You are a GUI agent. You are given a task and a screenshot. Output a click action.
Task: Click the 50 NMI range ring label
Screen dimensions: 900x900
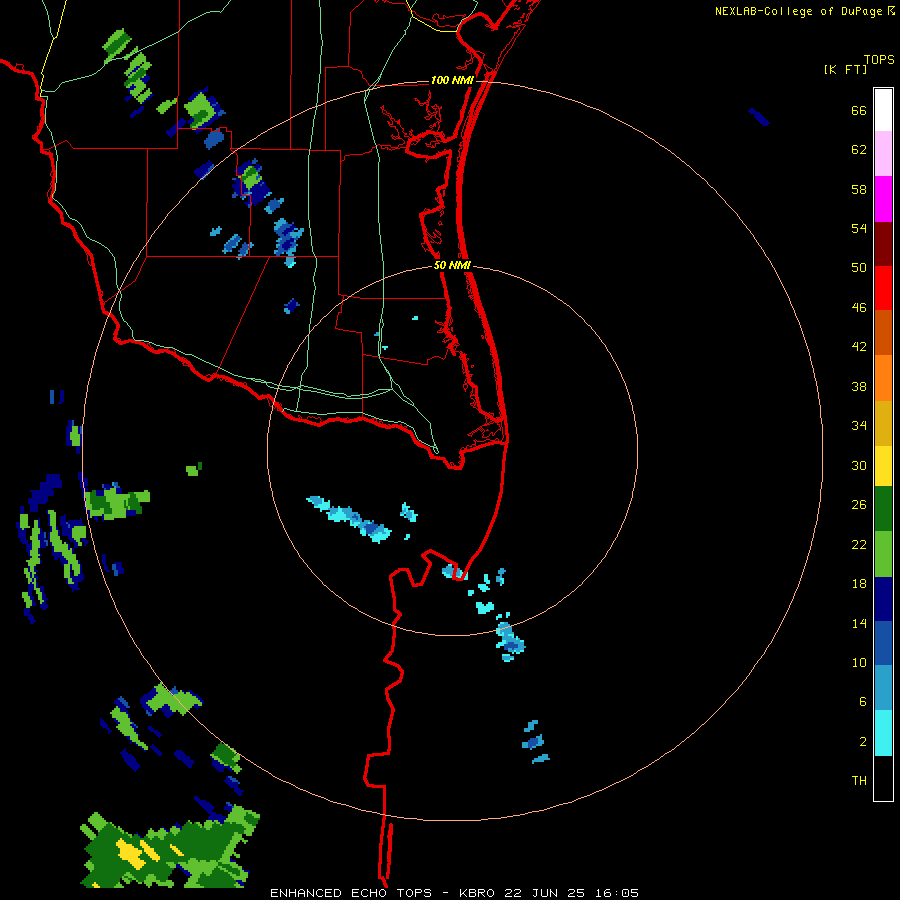(452, 265)
